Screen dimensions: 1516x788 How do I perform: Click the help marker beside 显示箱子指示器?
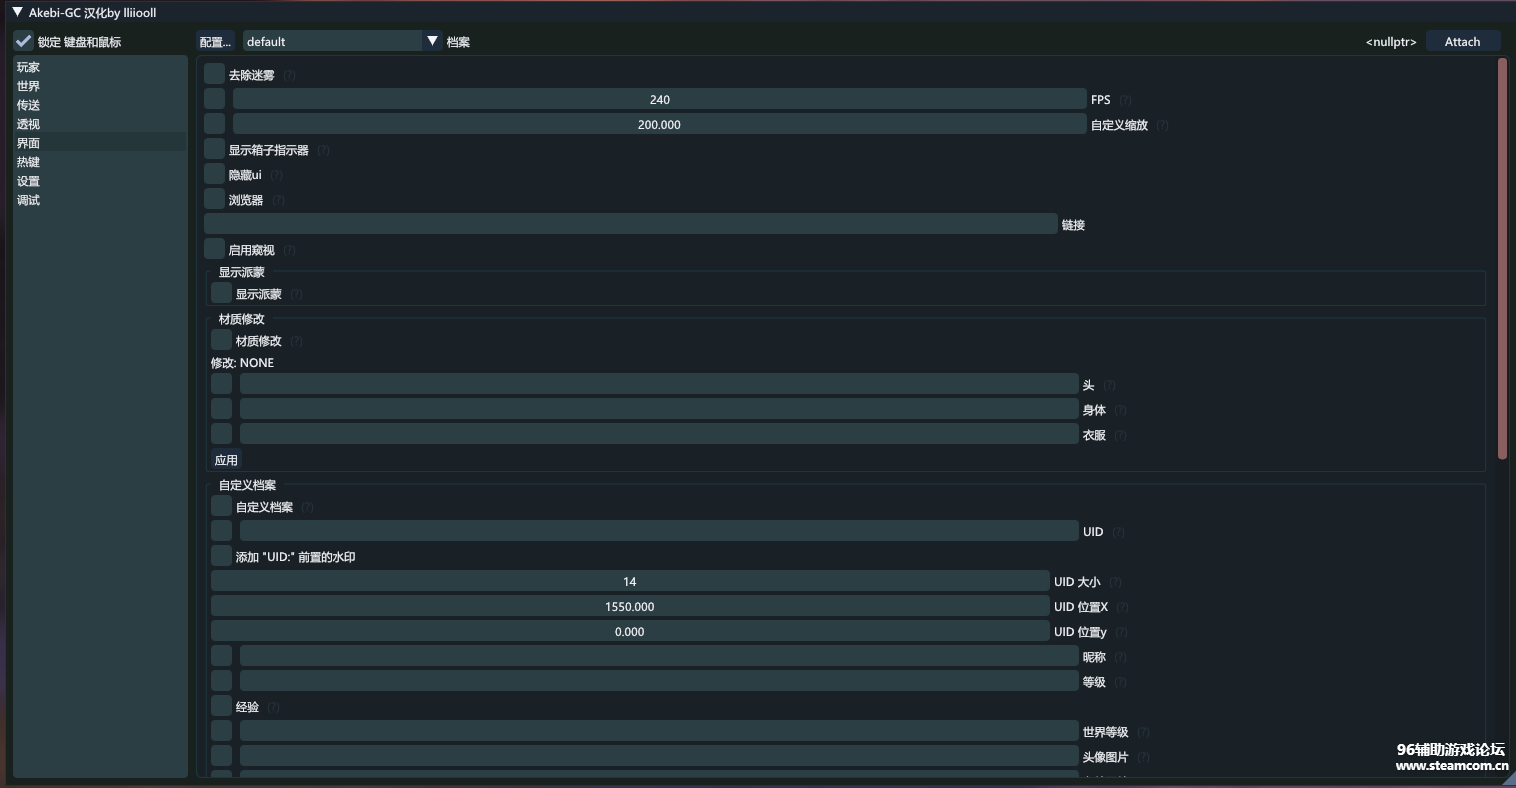click(x=323, y=151)
